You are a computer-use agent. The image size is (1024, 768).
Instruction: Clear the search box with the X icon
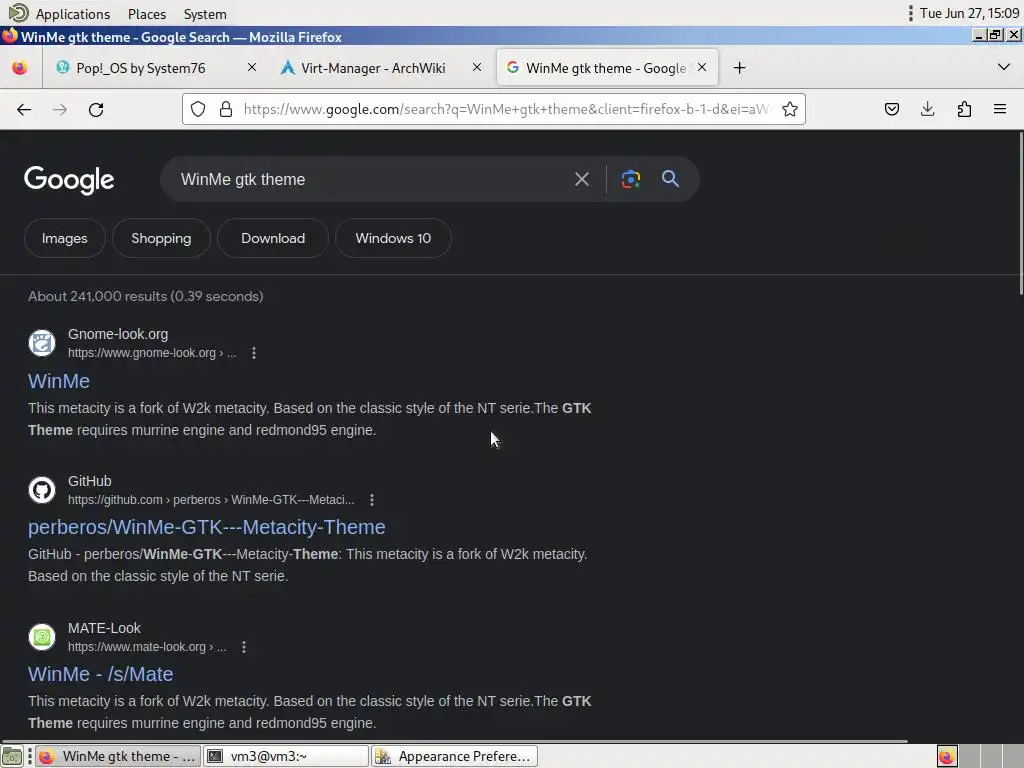(581, 179)
